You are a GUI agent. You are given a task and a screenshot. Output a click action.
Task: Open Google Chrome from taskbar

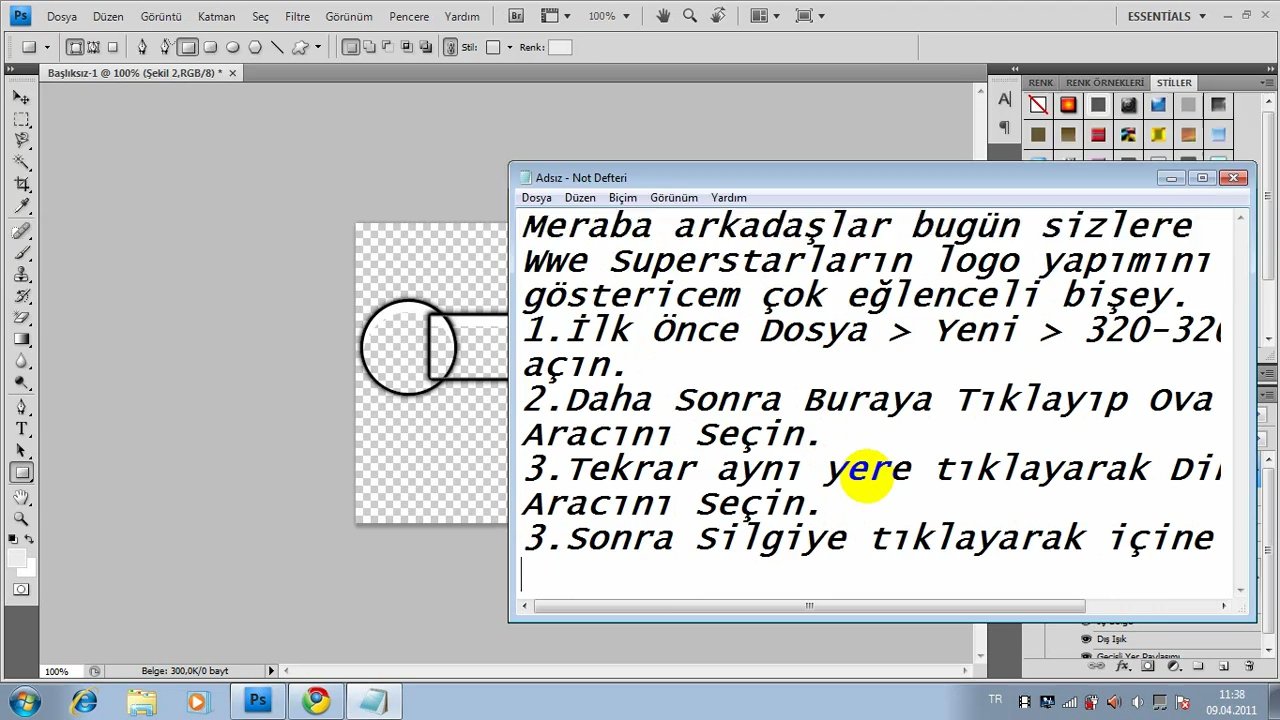(317, 701)
